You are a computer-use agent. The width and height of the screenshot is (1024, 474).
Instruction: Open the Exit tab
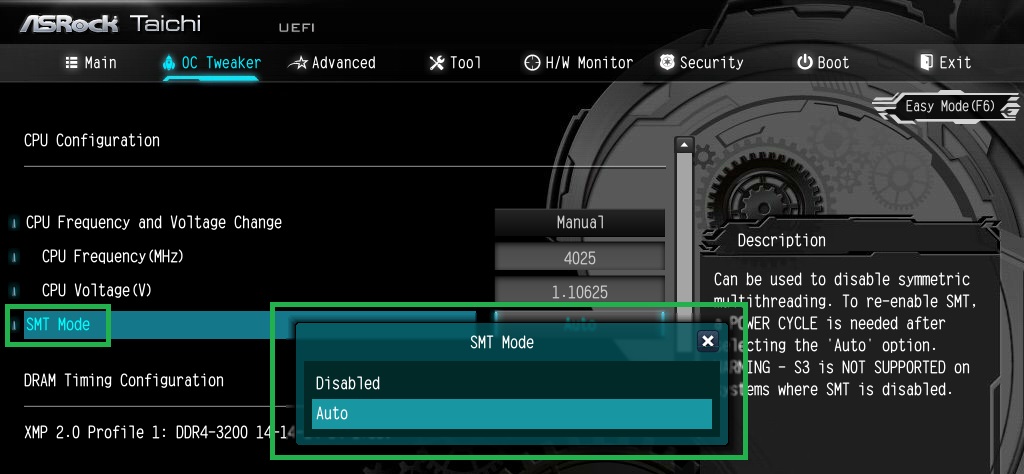[946, 63]
